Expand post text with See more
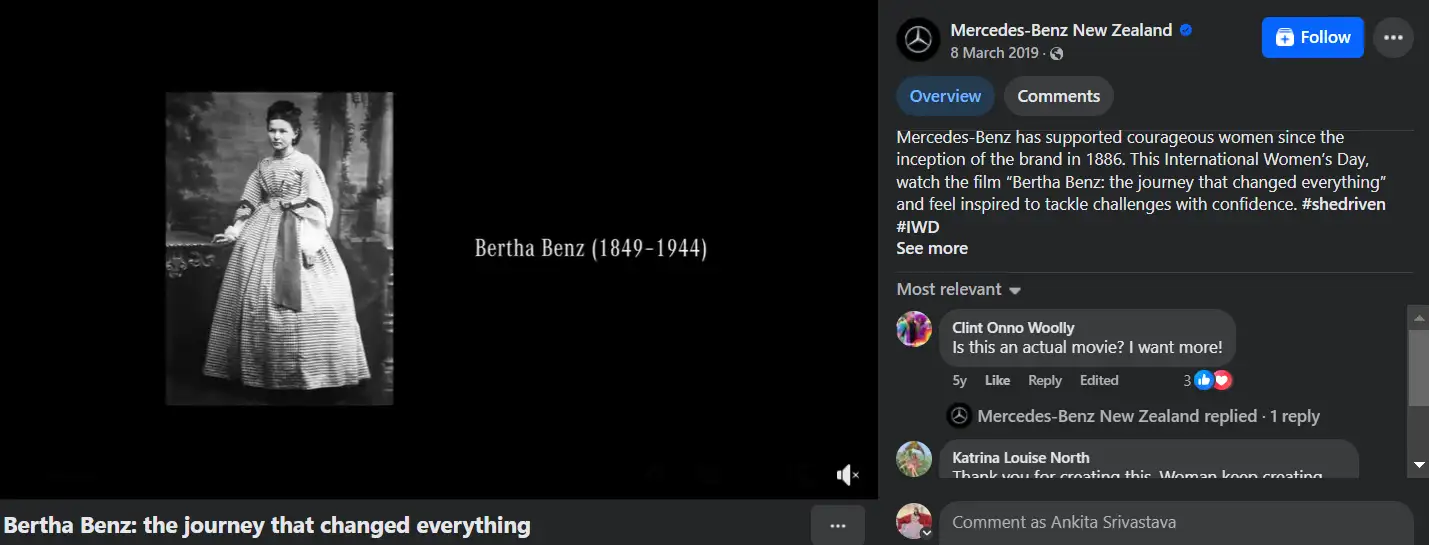The image size is (1429, 545). click(932, 248)
